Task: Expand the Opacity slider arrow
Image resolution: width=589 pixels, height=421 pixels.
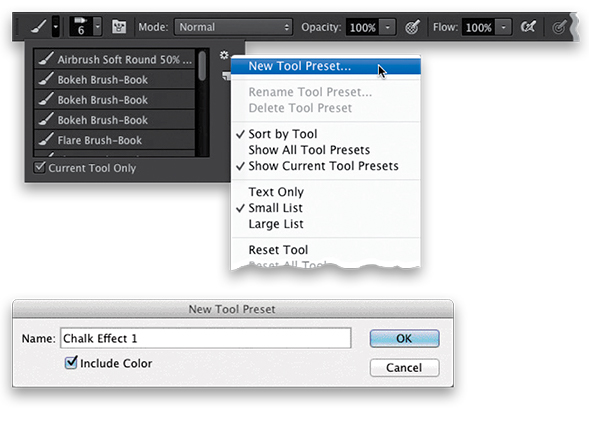Action: coord(388,27)
